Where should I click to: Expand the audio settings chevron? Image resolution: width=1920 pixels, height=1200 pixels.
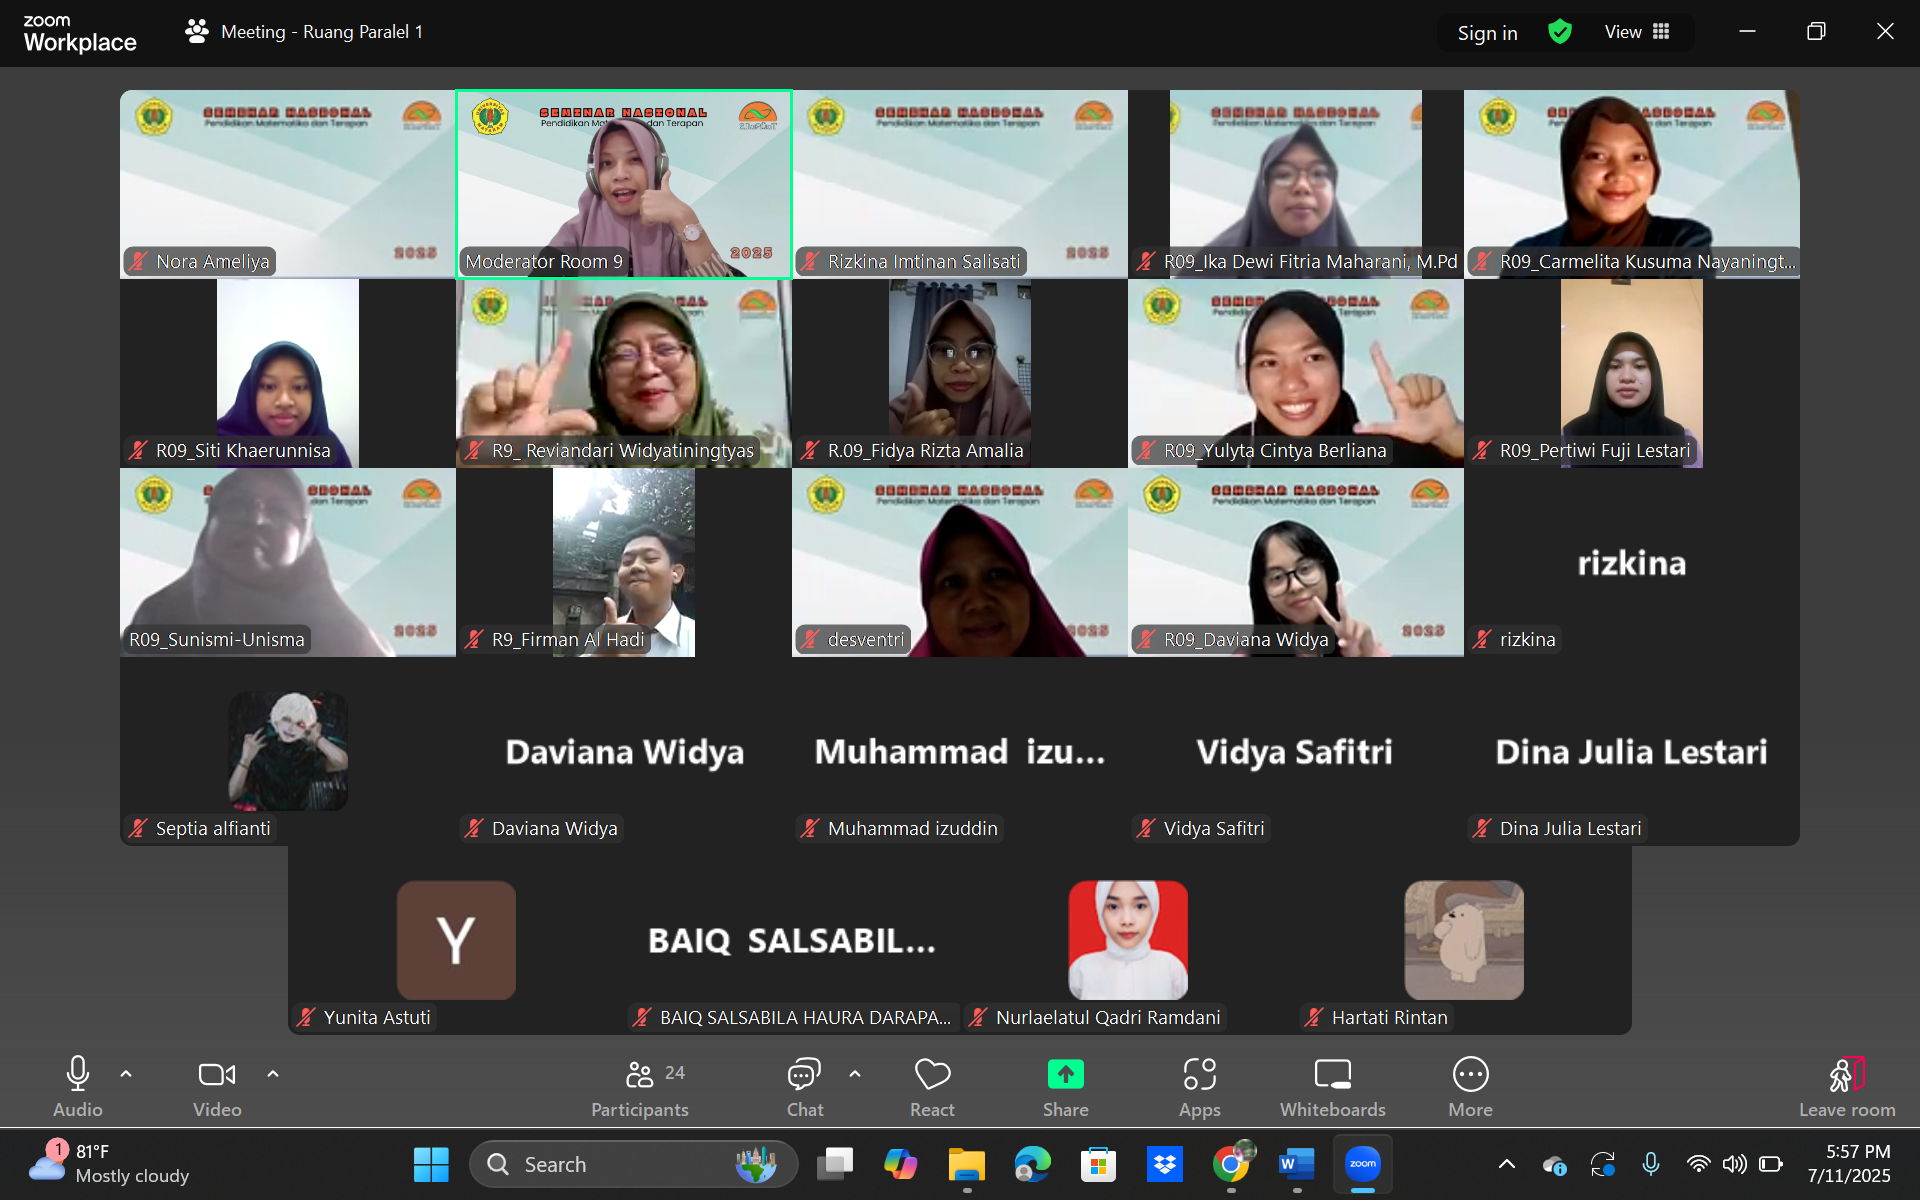click(x=126, y=1072)
